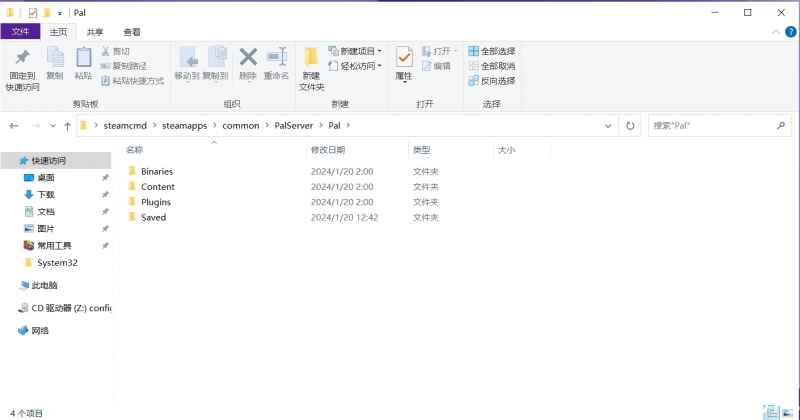800x420 pixels.
Task: Select the View (查看) ribbon tab
Action: pos(132,32)
